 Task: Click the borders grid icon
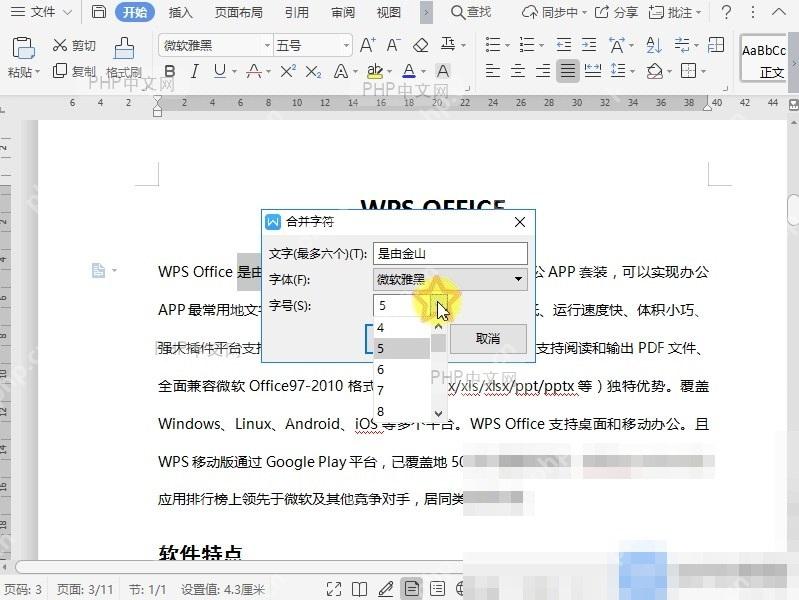coord(688,71)
